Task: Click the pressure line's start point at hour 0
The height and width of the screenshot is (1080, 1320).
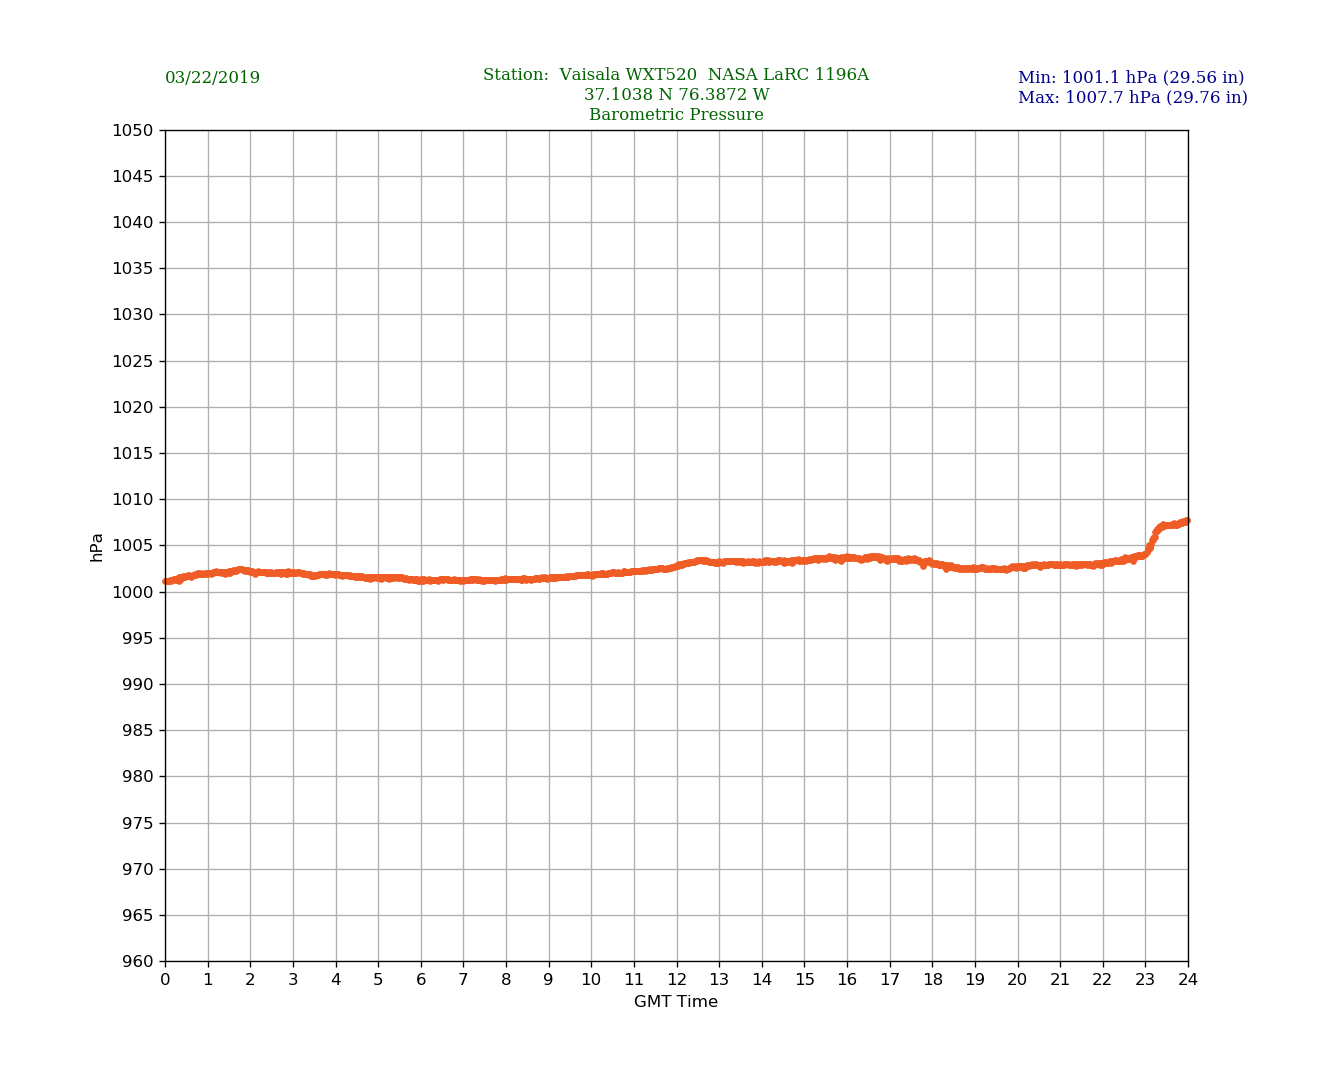Action: [166, 581]
